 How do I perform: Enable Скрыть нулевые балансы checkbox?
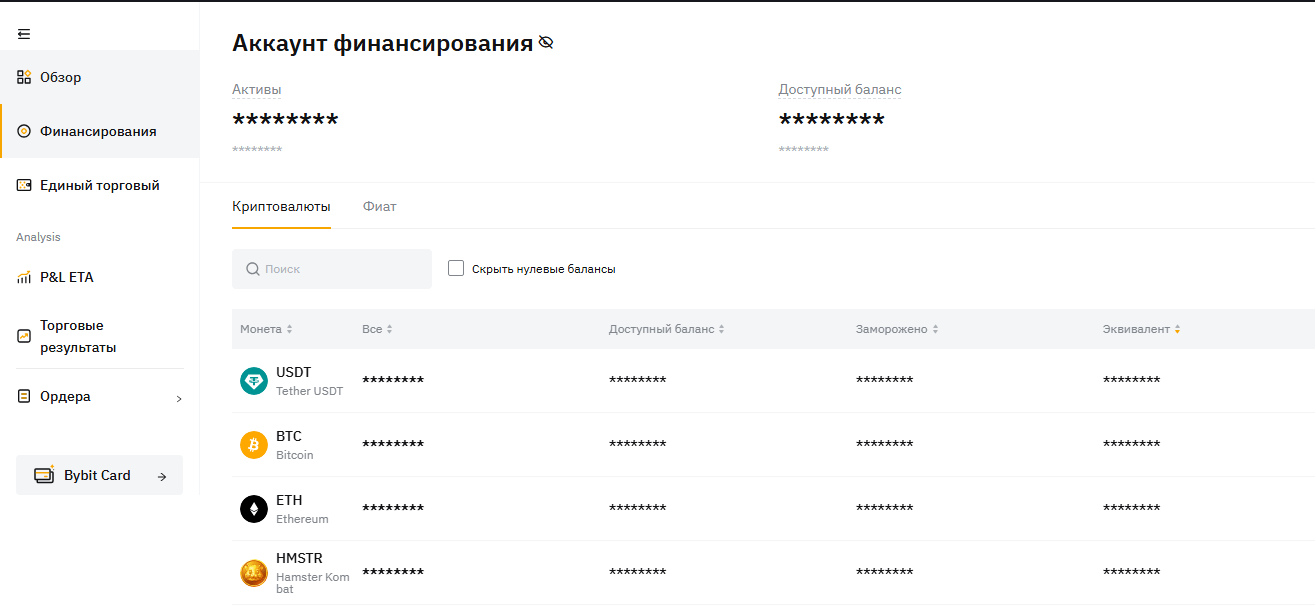click(456, 268)
